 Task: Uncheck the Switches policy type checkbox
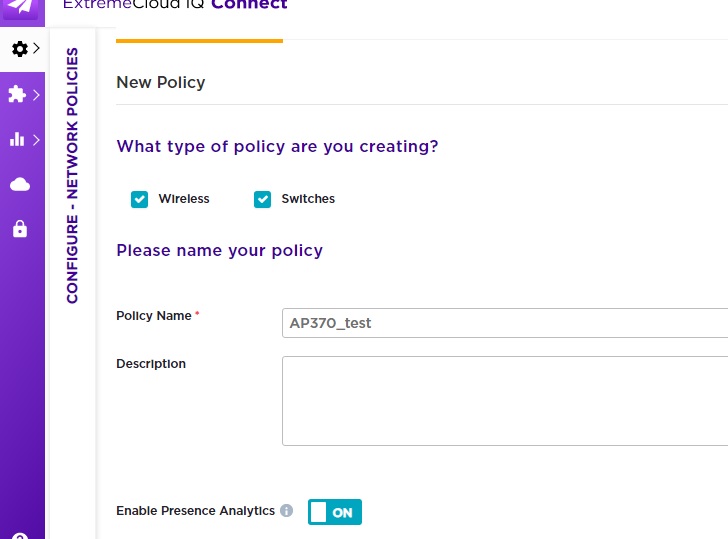263,199
